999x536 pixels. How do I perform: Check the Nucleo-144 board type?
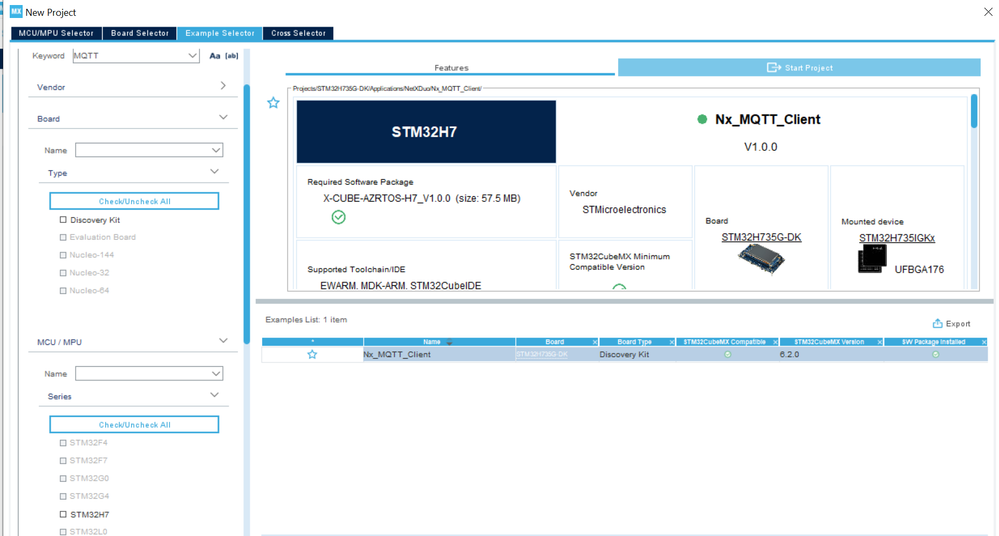tap(63, 255)
